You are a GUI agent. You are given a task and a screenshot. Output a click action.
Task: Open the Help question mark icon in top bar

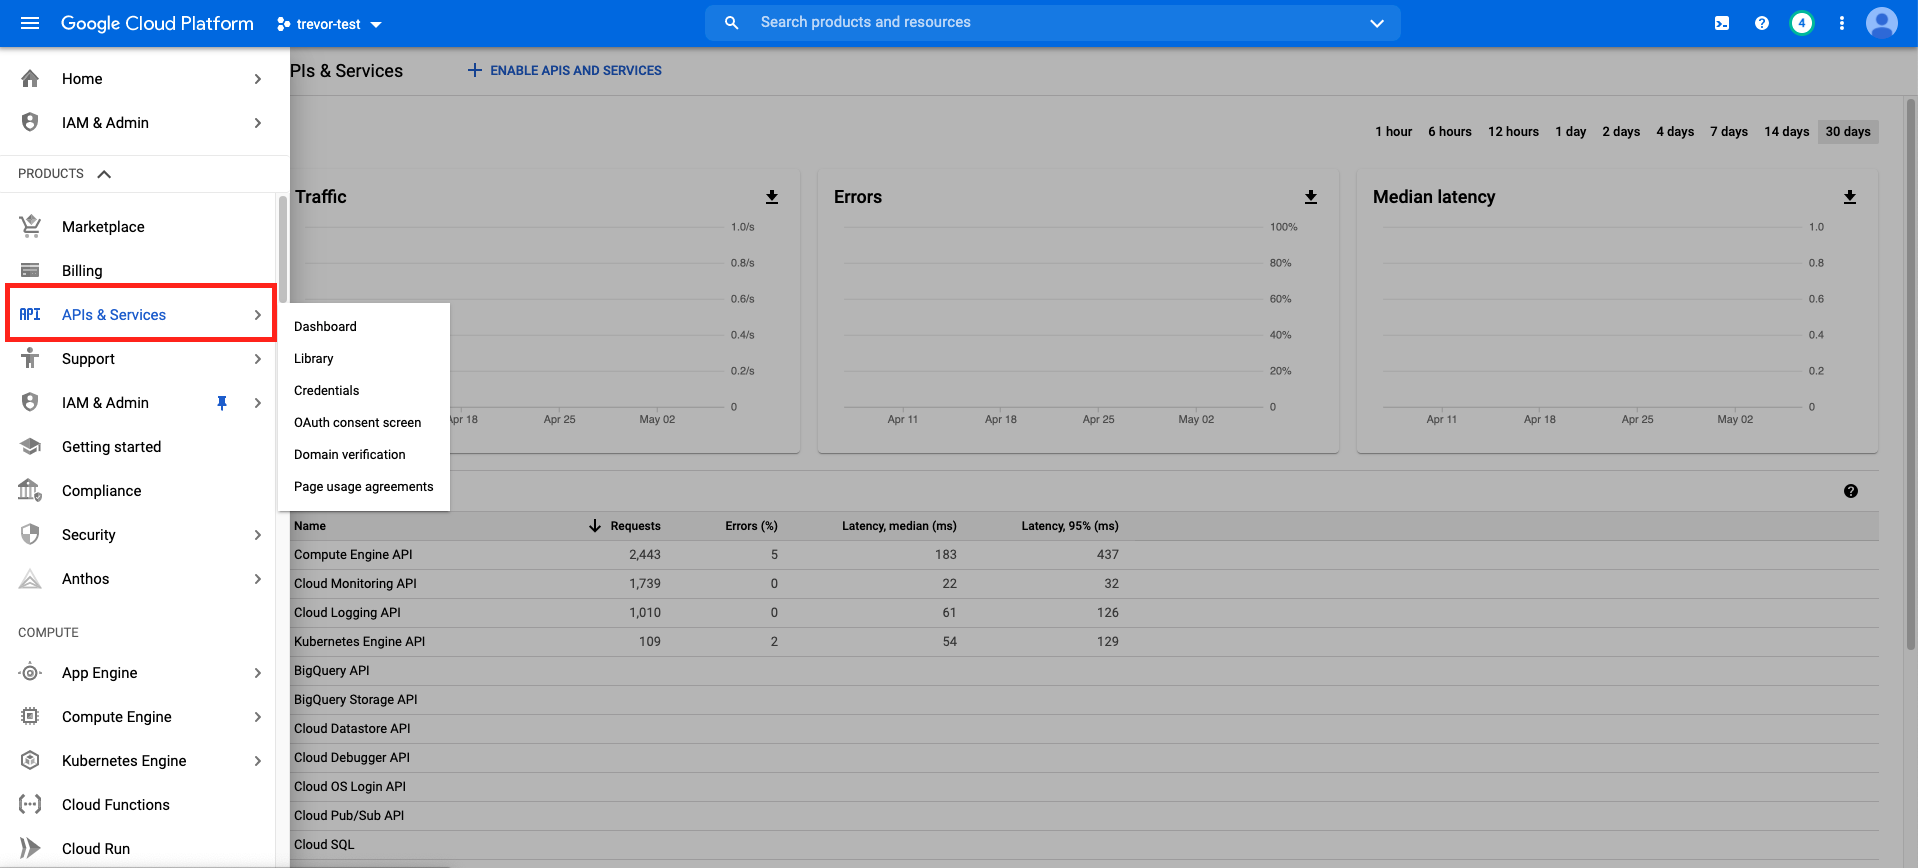[x=1762, y=23]
